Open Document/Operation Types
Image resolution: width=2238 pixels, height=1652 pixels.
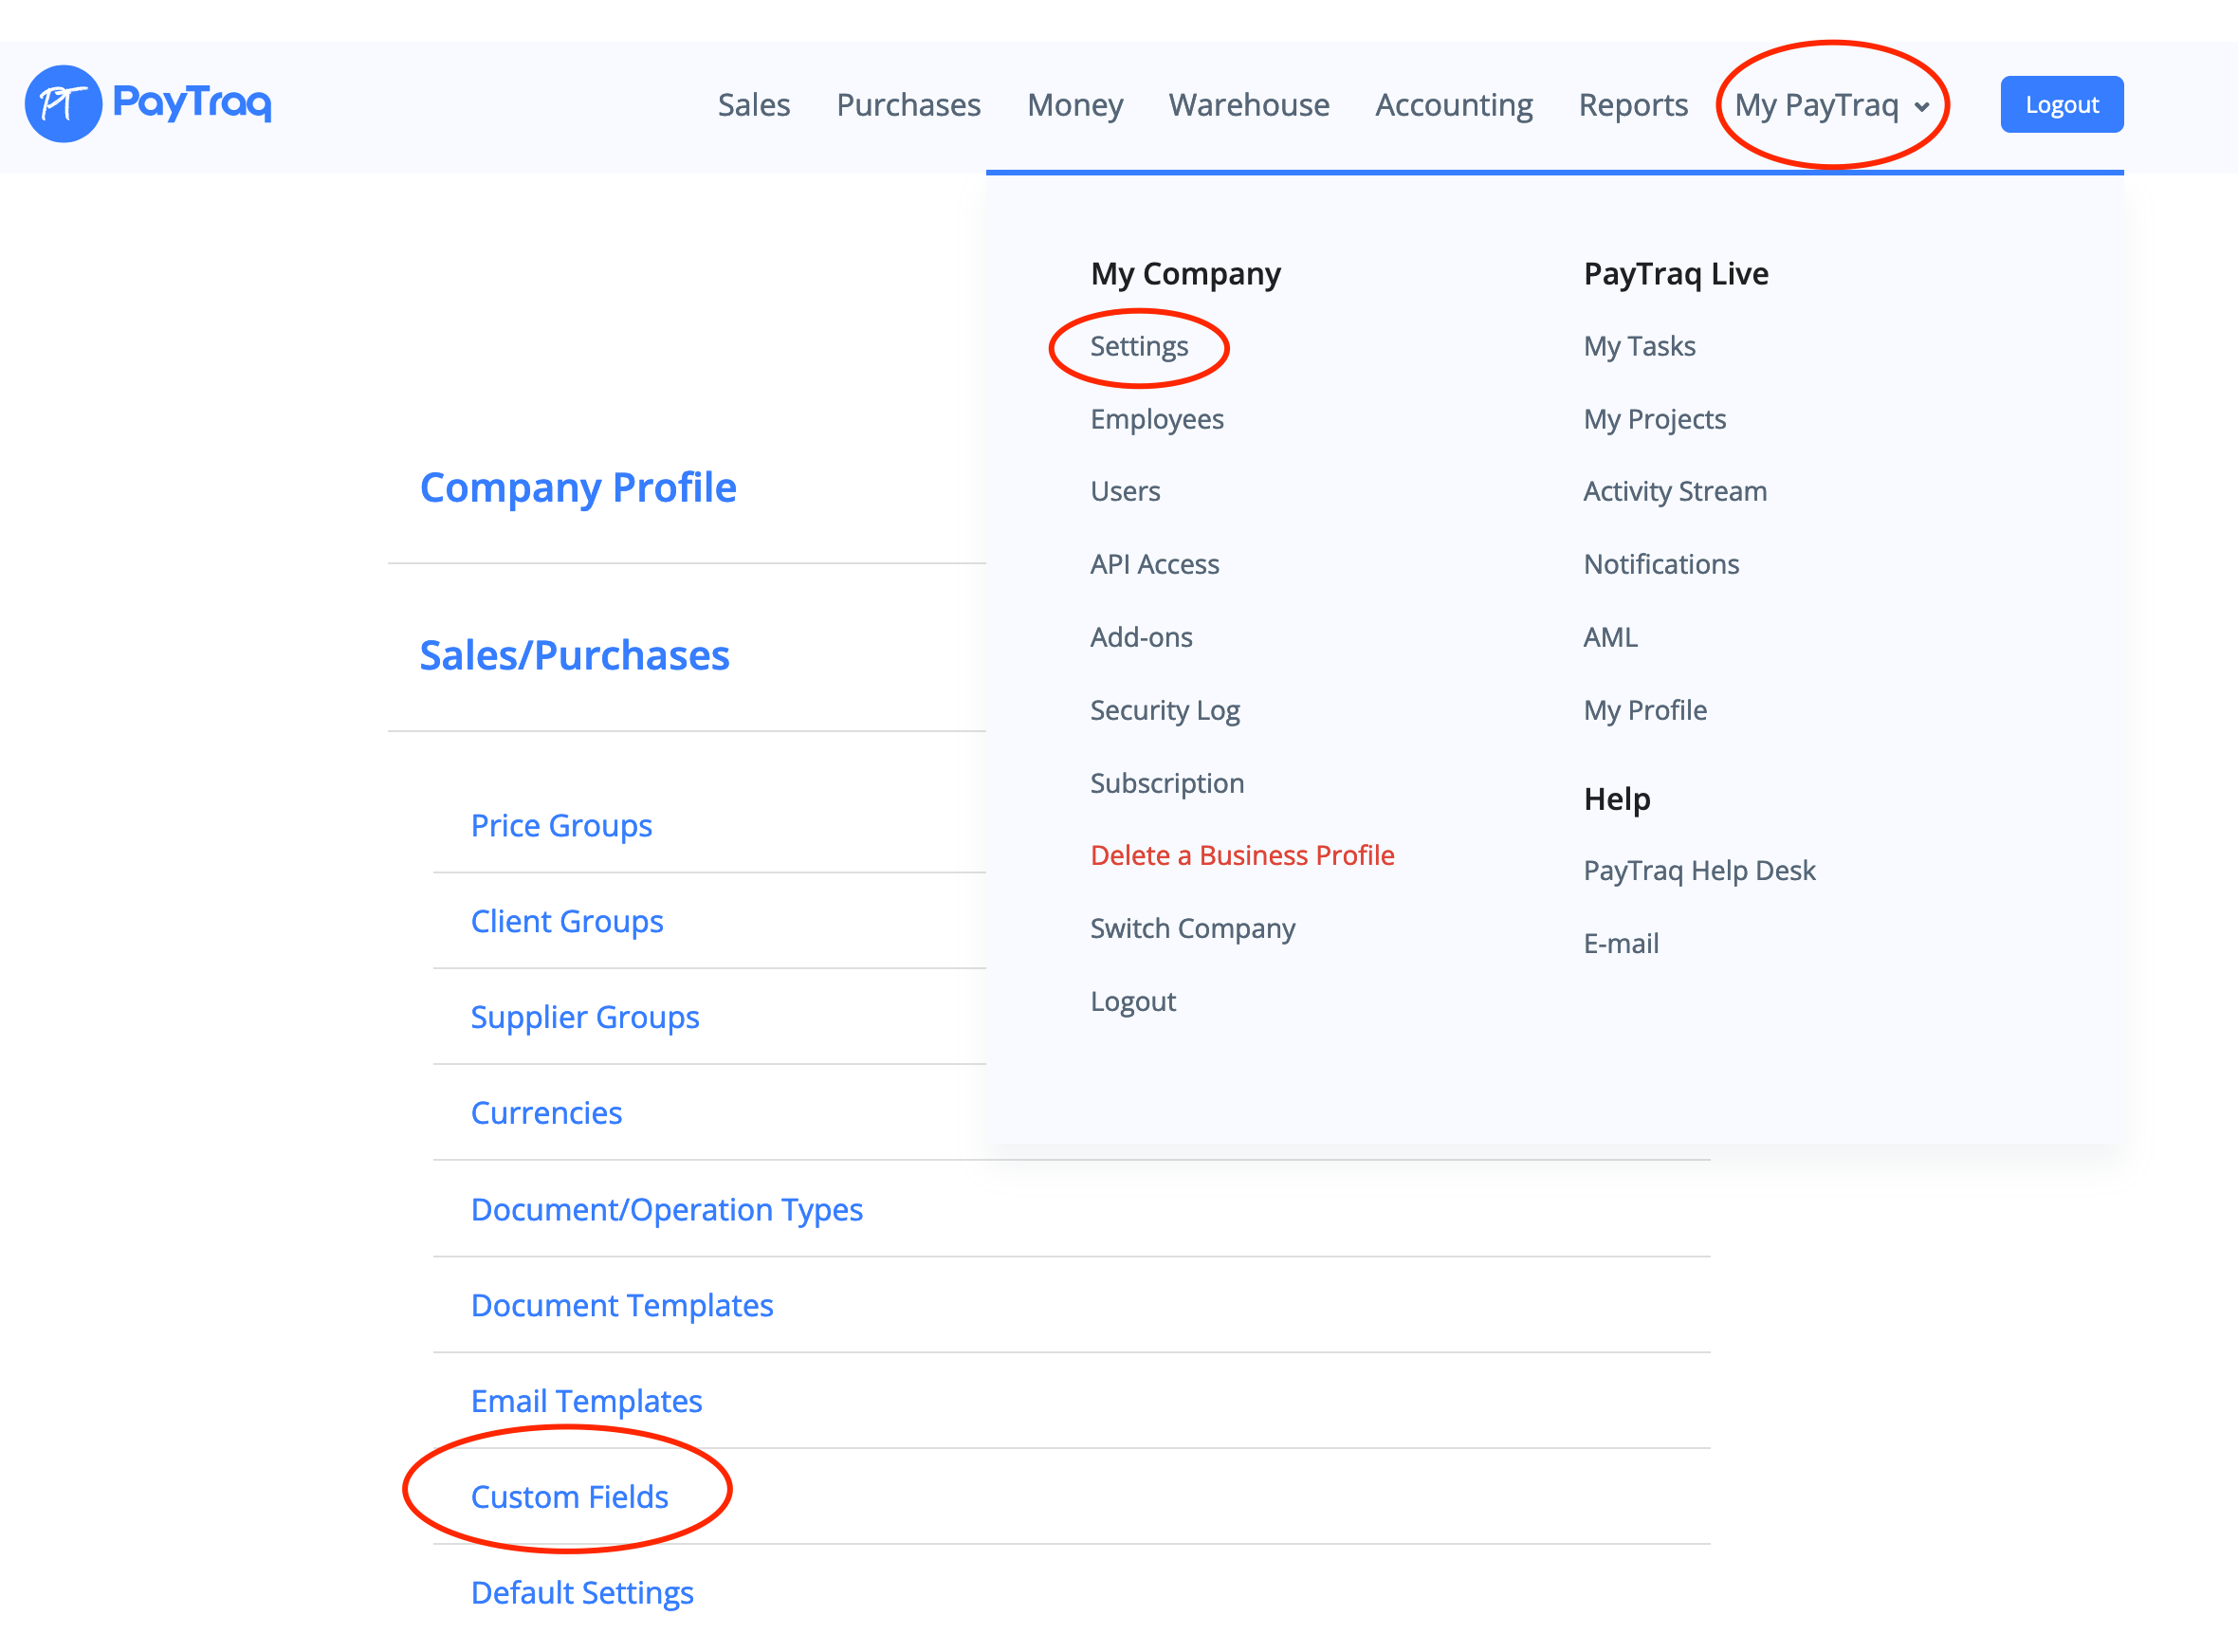coord(666,1210)
